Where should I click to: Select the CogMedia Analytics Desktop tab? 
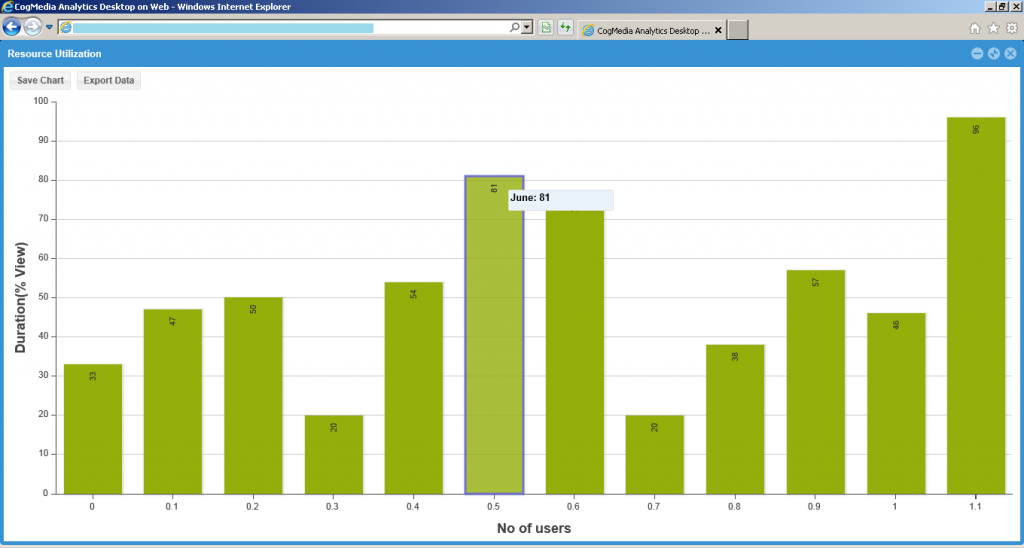coord(645,30)
